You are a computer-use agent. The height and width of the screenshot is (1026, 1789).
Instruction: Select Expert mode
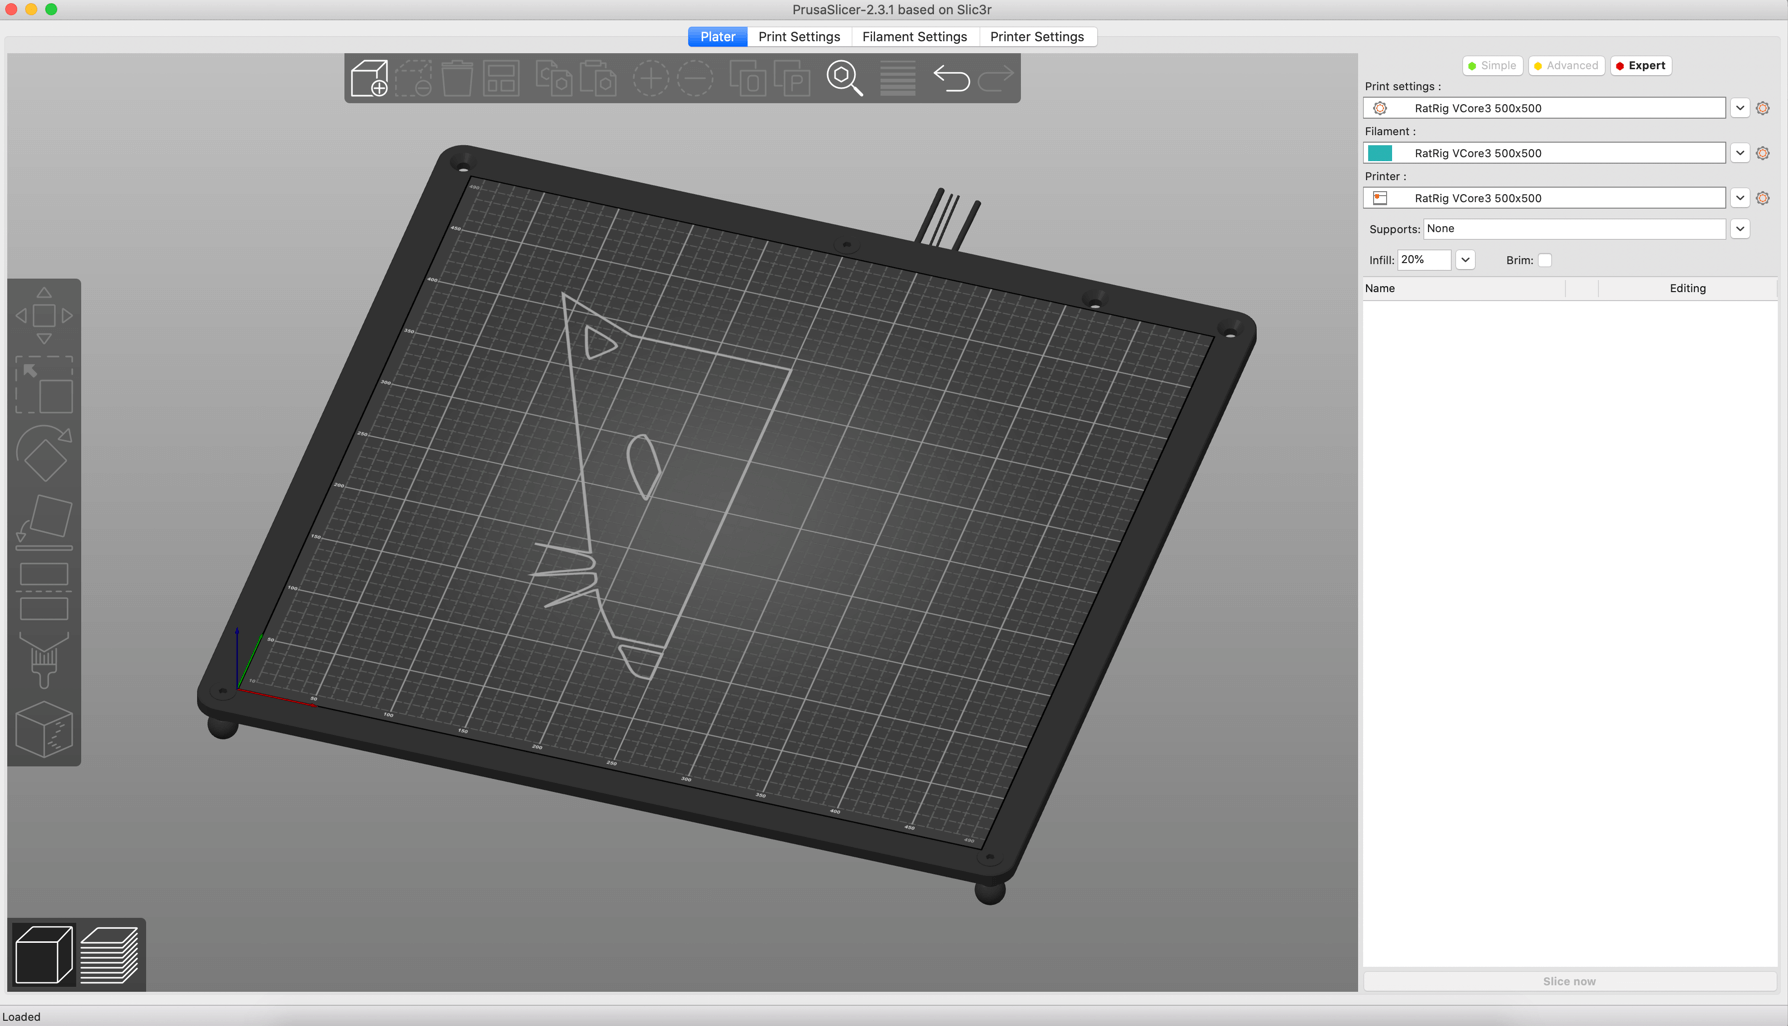1641,65
